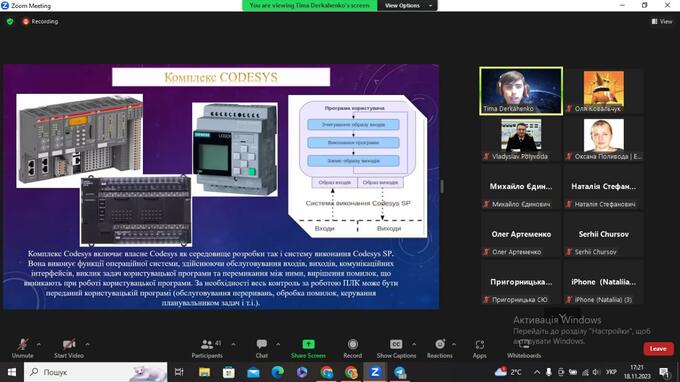Toggle Start Video camera button
The height and width of the screenshot is (382, 680).
(69, 344)
